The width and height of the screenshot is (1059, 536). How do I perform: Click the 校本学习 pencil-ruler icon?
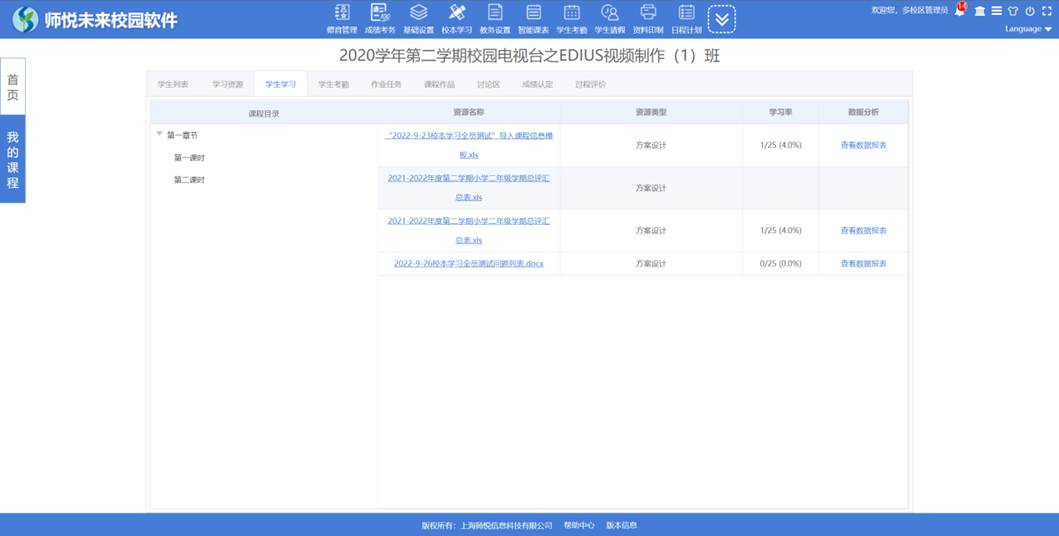(x=457, y=18)
